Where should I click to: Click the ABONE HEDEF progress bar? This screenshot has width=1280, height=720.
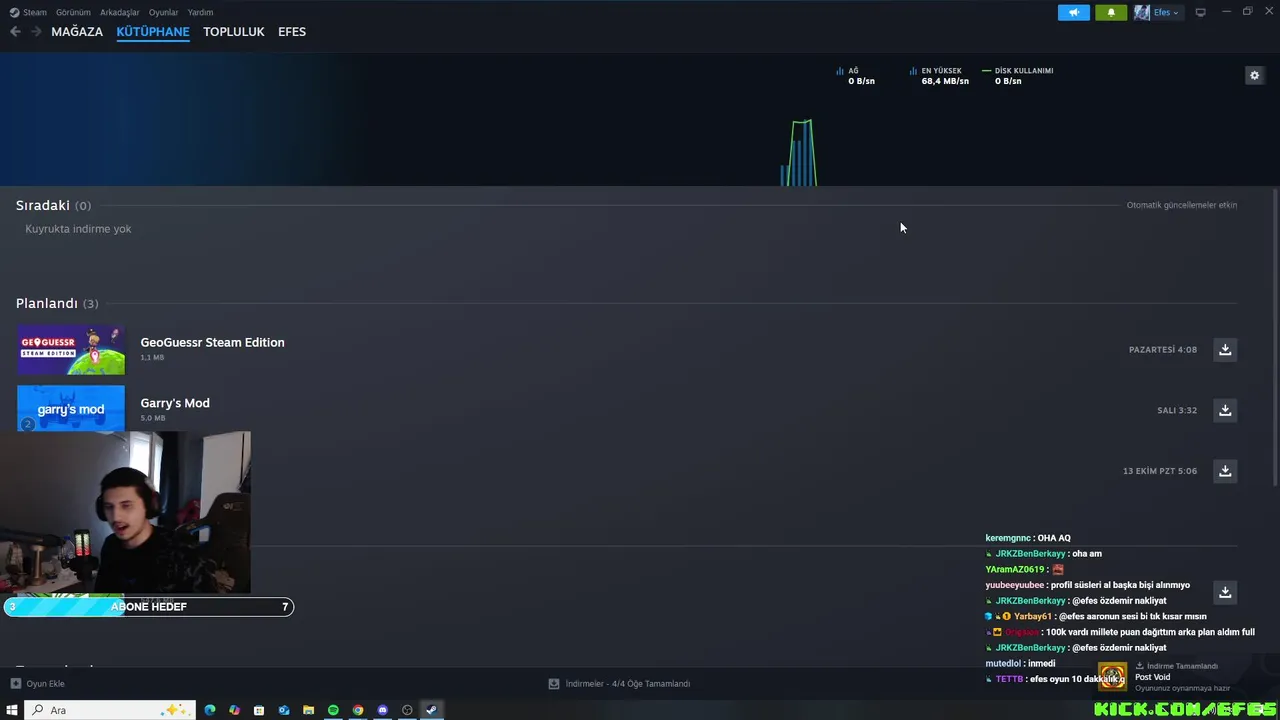point(148,607)
